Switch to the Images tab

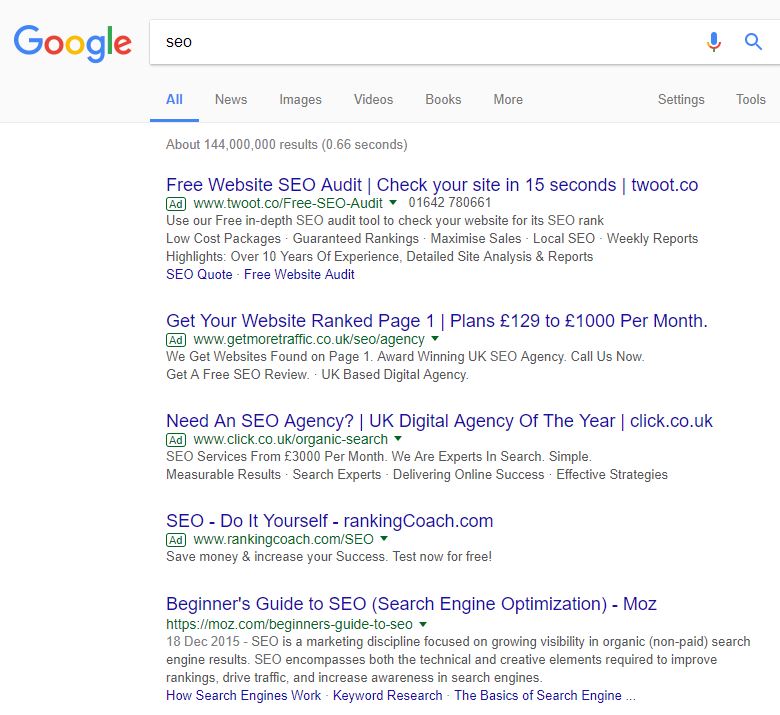(x=300, y=100)
